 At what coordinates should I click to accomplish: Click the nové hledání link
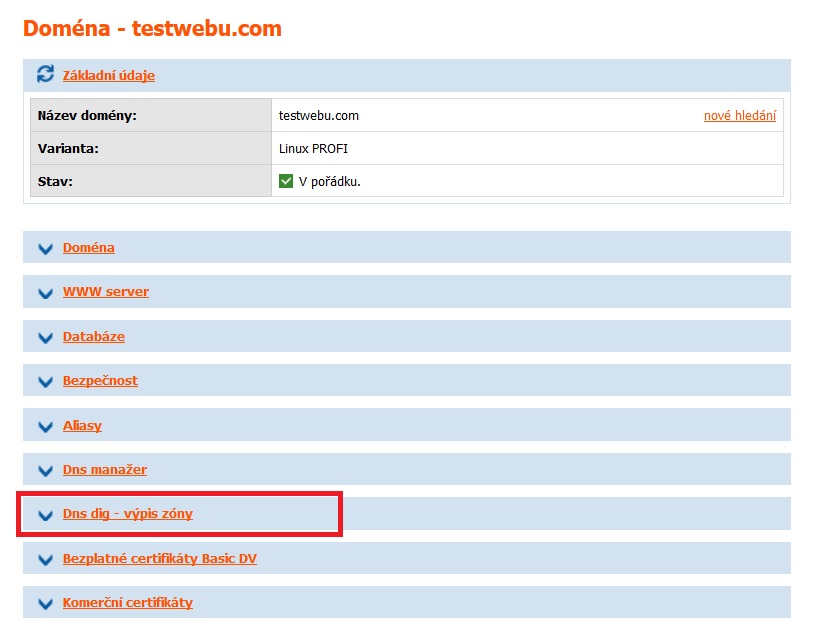(739, 116)
